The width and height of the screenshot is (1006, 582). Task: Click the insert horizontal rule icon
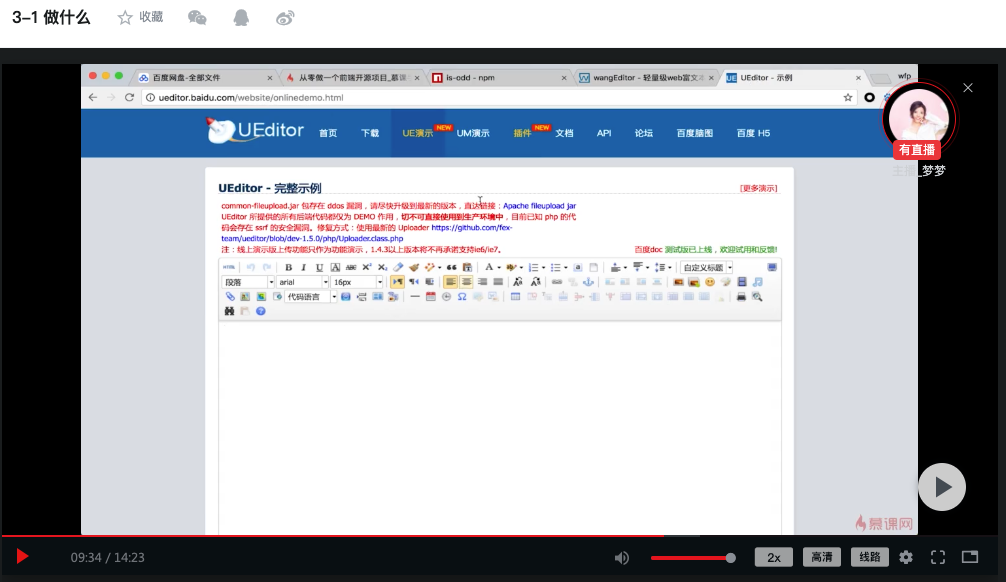[x=415, y=296]
